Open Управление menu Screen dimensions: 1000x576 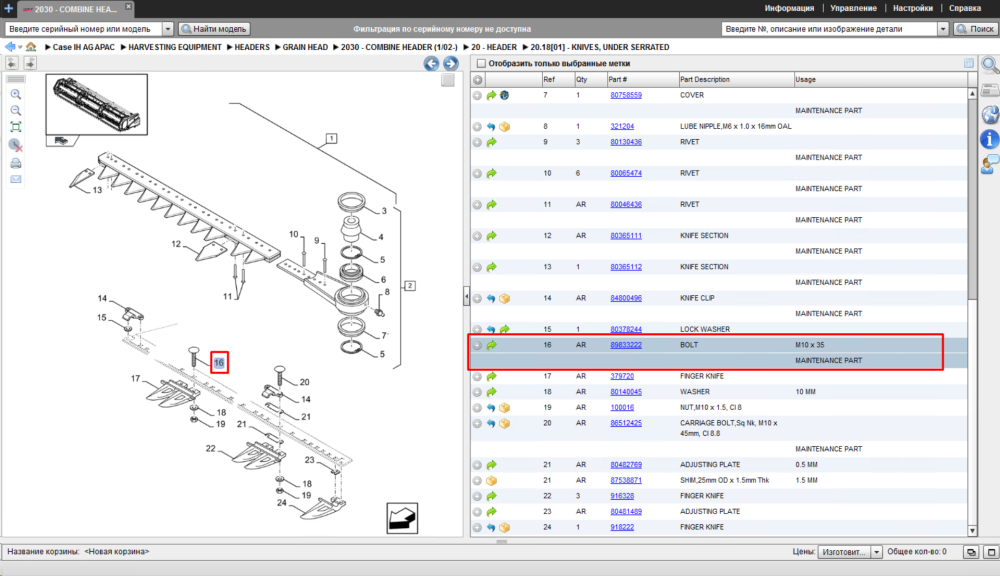point(853,8)
